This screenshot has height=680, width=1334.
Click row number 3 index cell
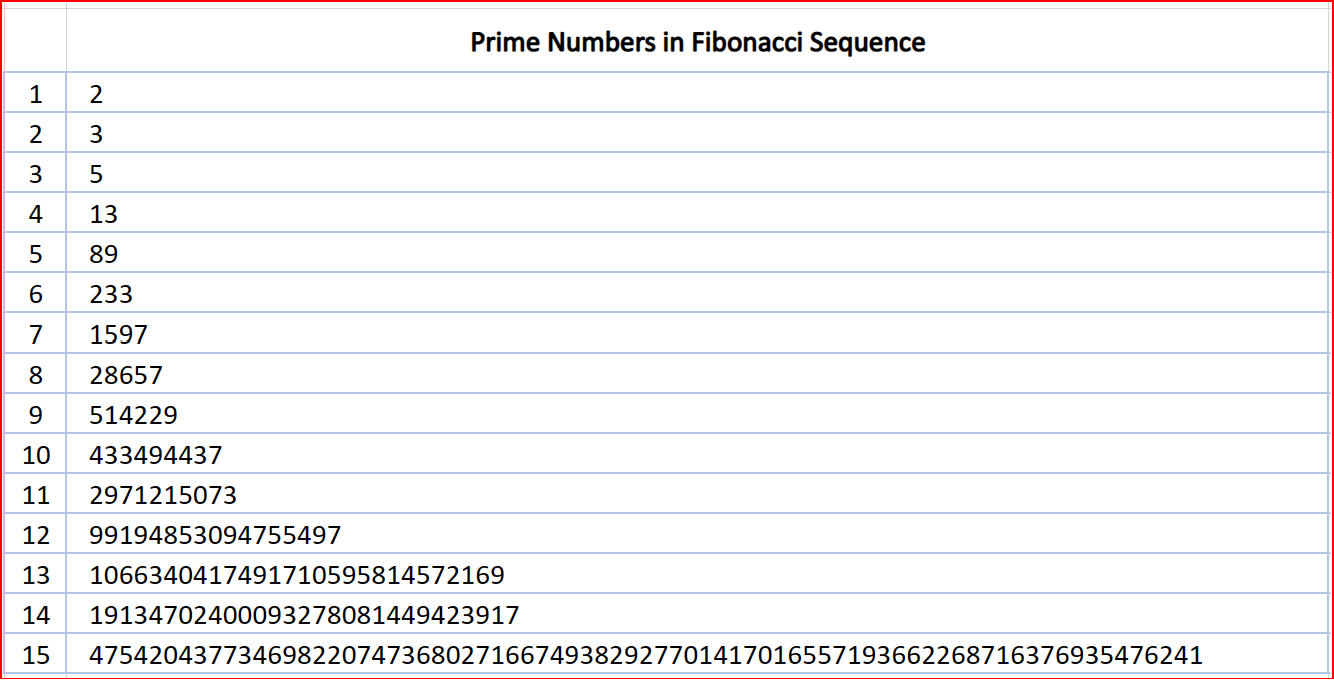[36, 174]
